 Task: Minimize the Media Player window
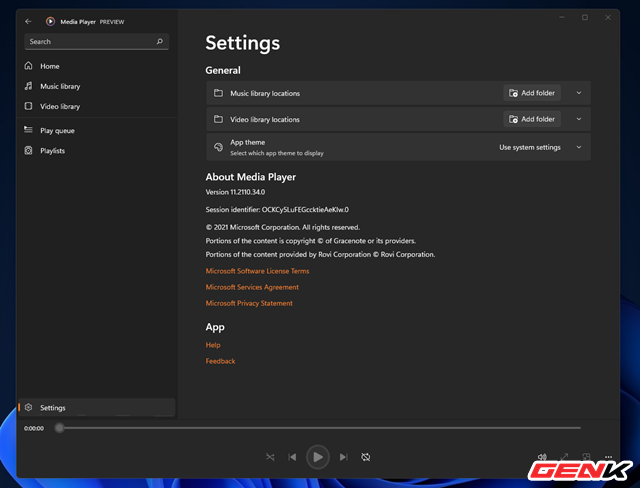click(562, 17)
